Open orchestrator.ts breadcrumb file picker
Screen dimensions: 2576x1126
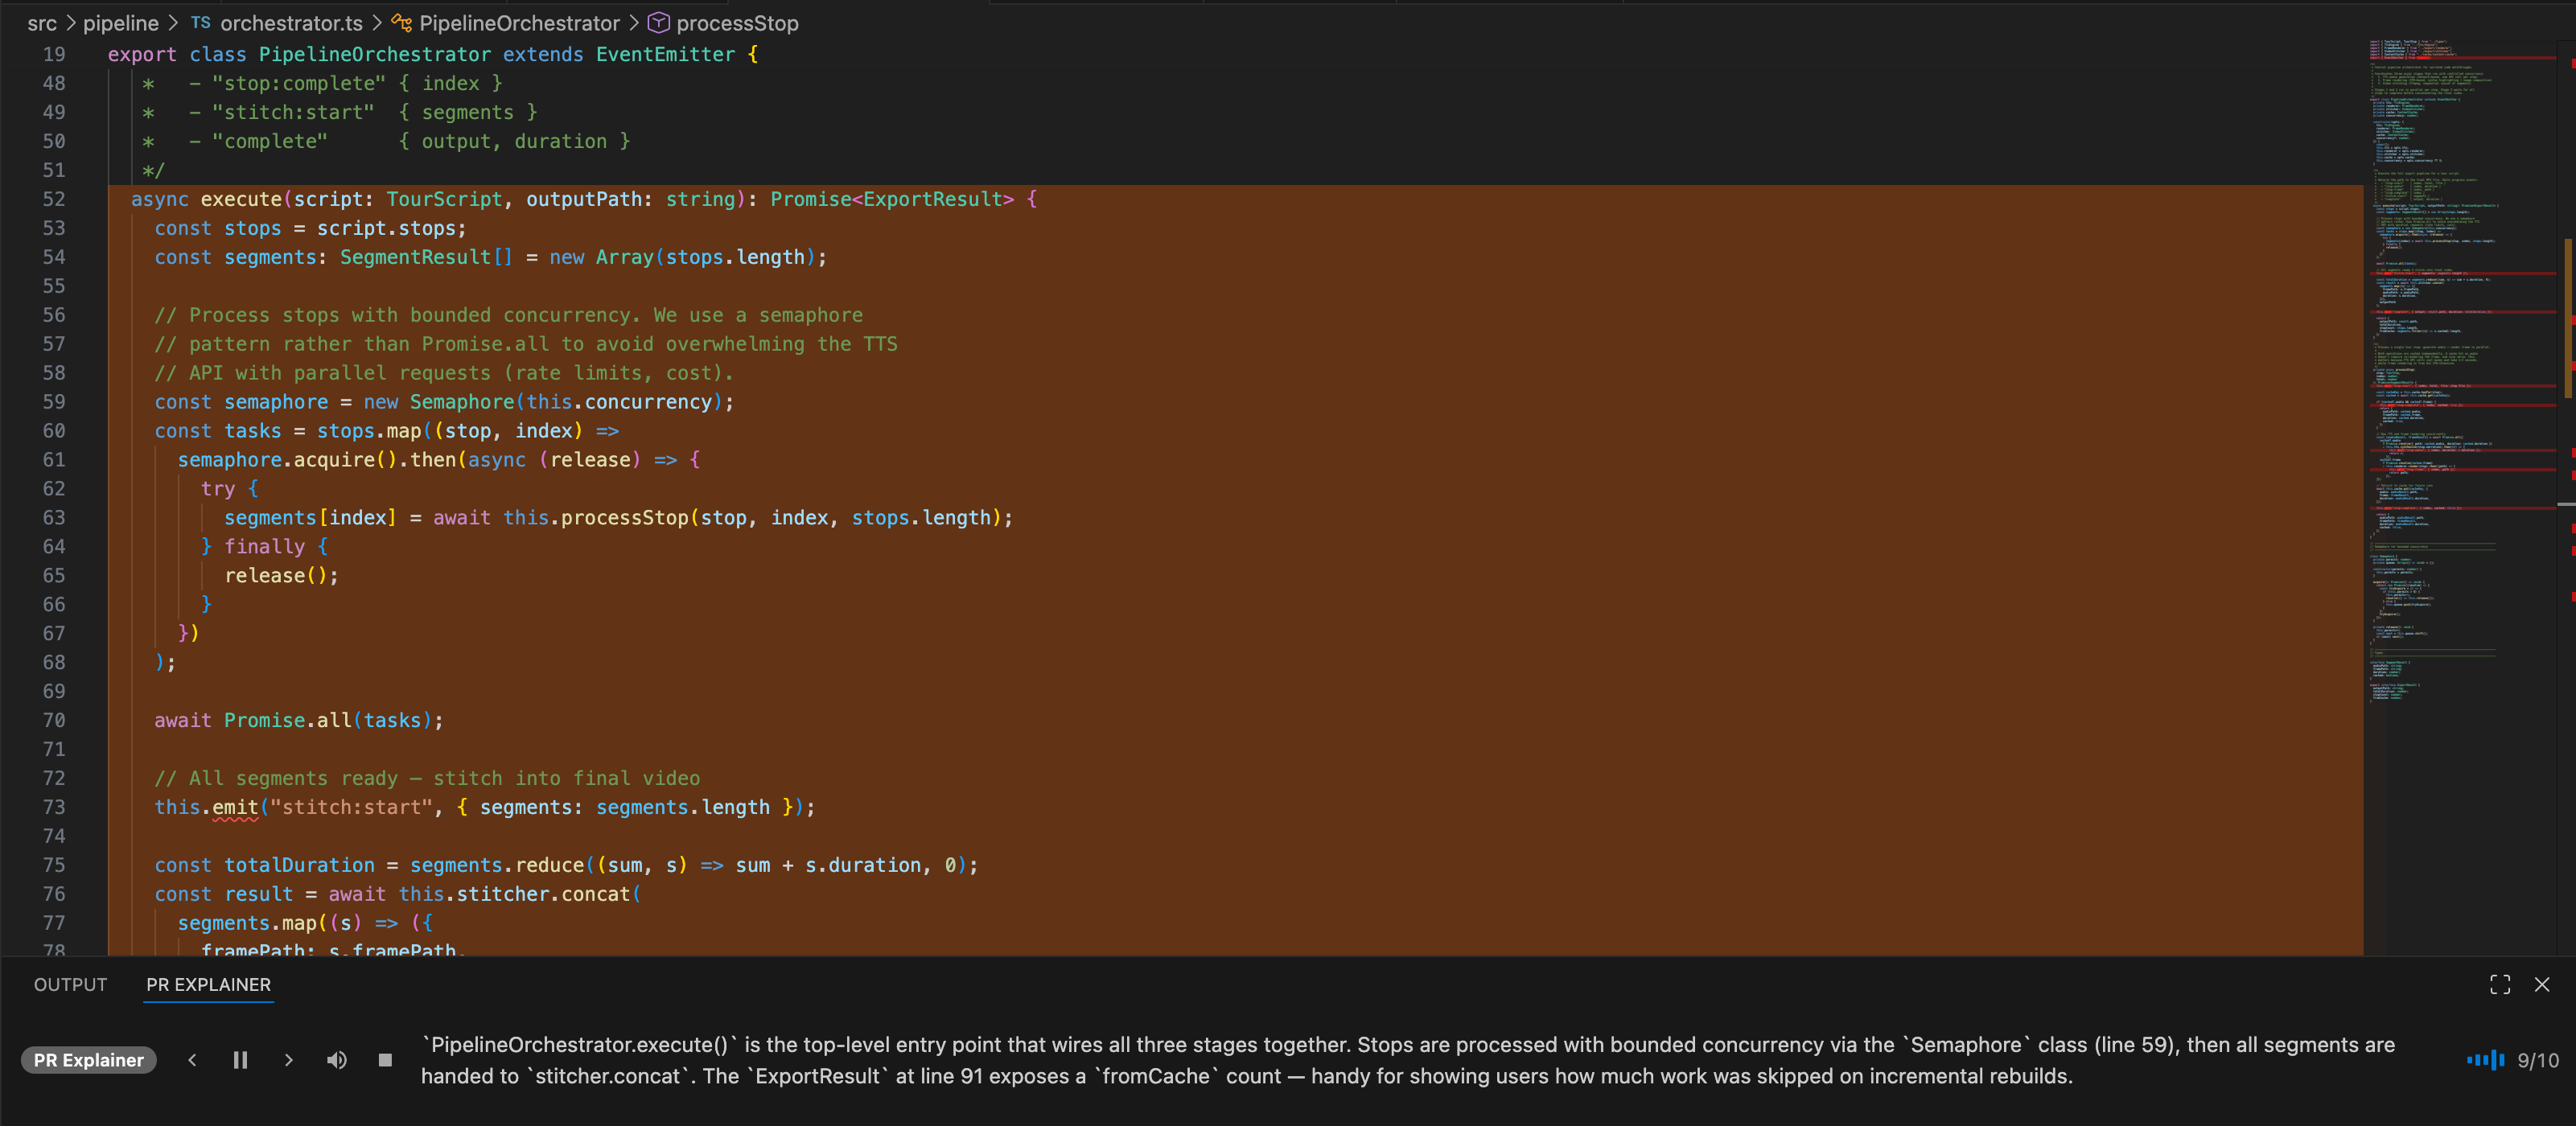pos(290,23)
